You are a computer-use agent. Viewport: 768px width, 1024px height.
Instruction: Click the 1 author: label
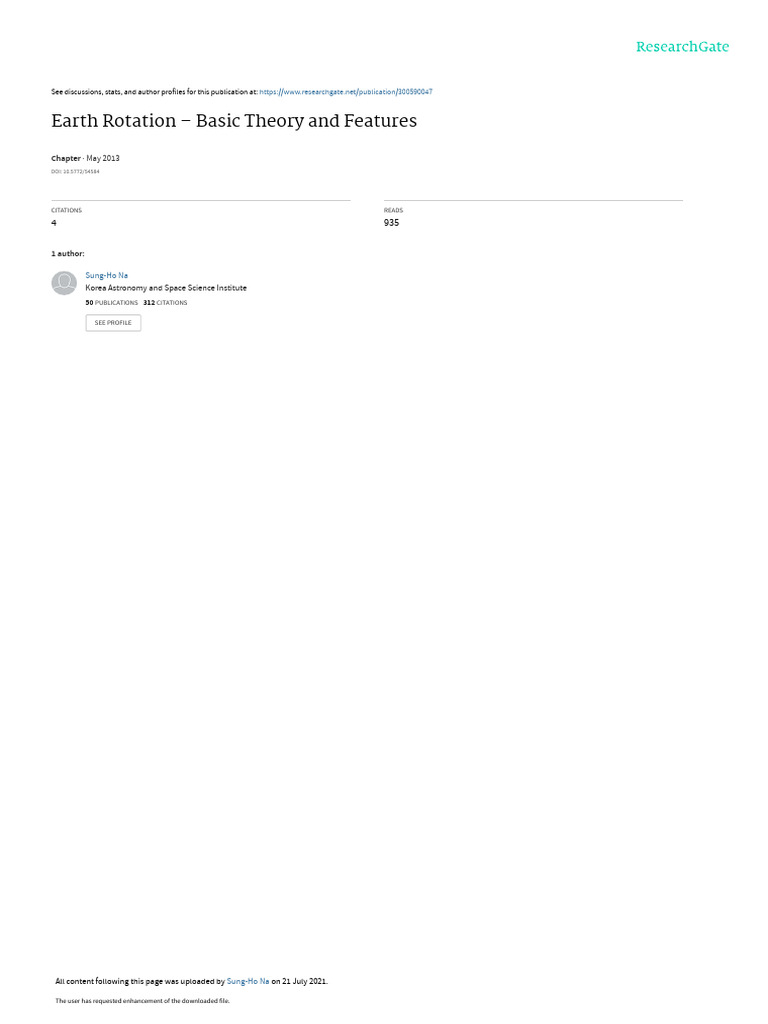(68, 253)
